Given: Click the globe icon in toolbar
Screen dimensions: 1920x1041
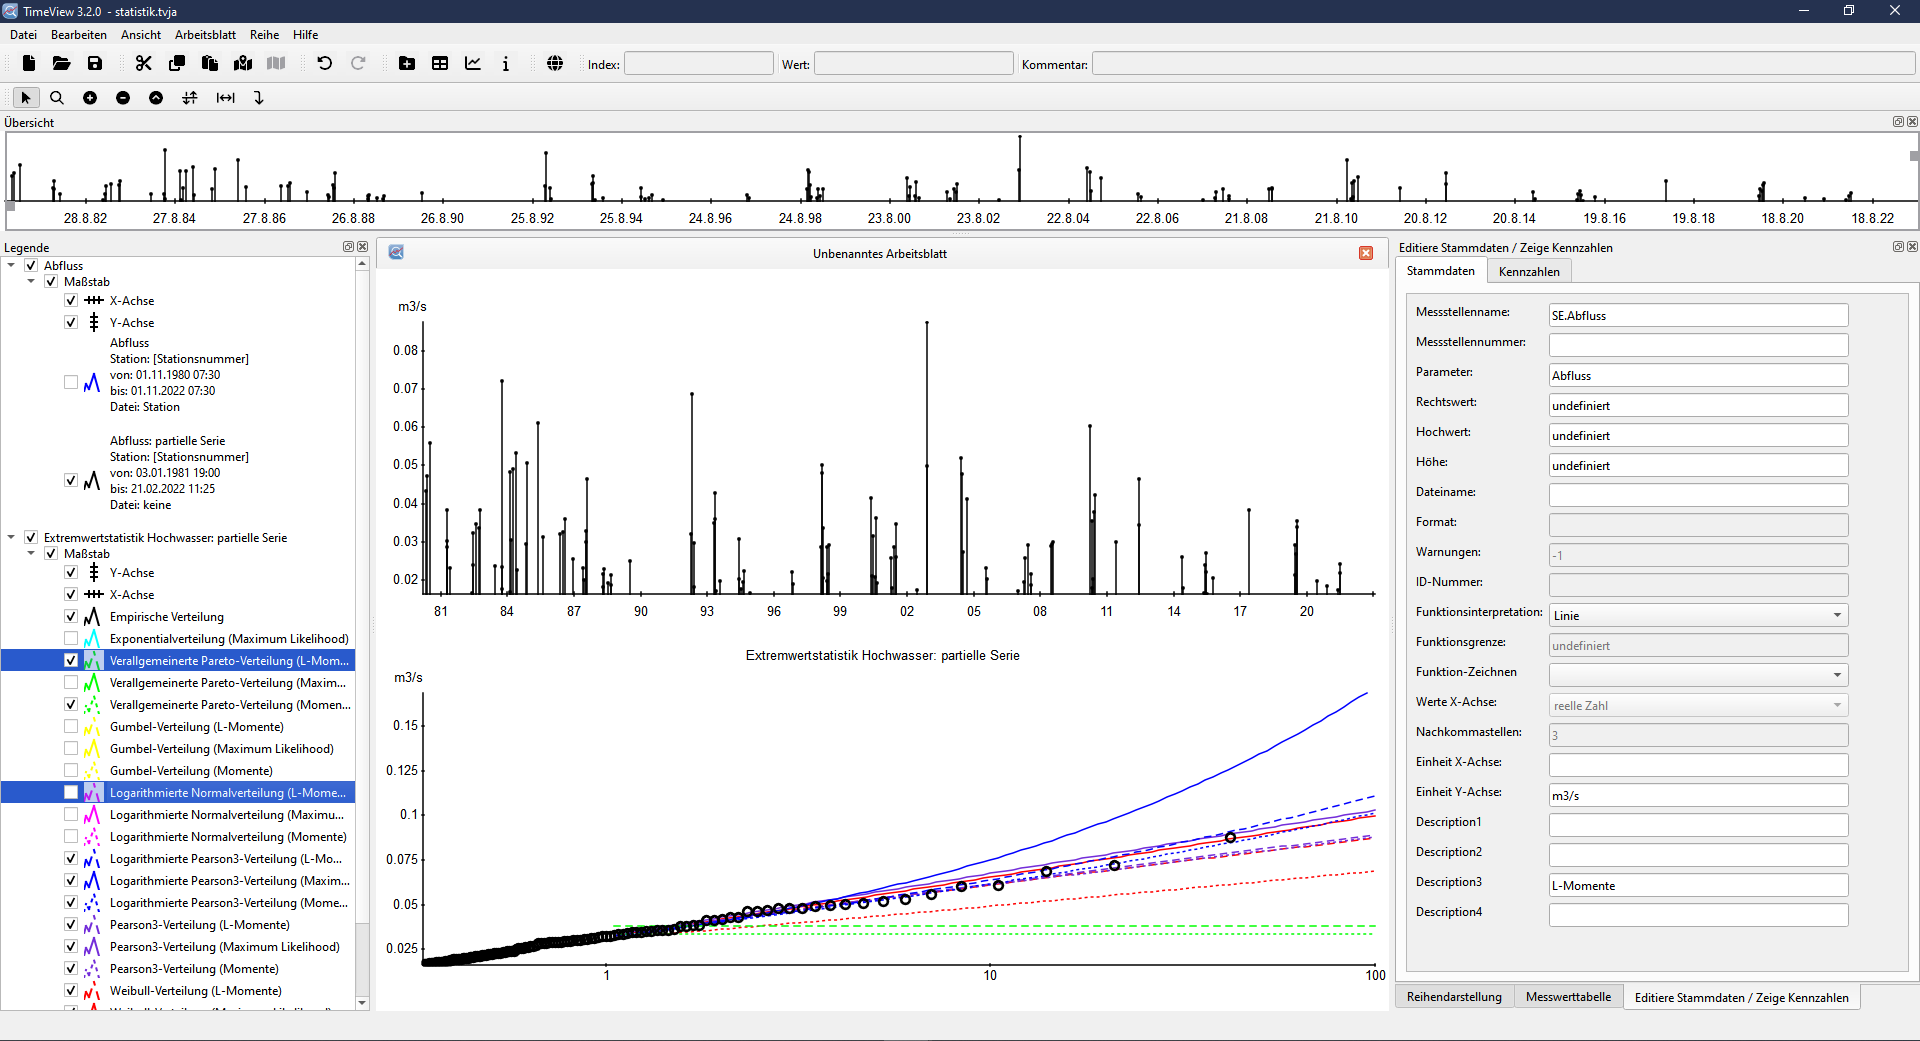Looking at the screenshot, I should pyautogui.click(x=555, y=64).
